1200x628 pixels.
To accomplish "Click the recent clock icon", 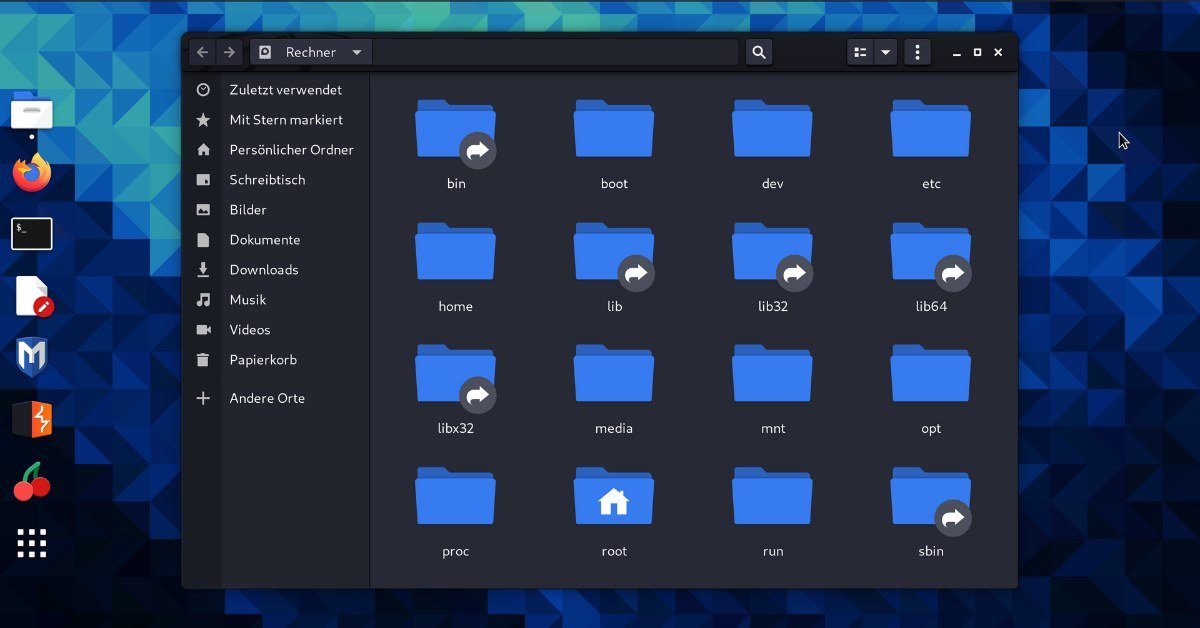I will tap(204, 90).
